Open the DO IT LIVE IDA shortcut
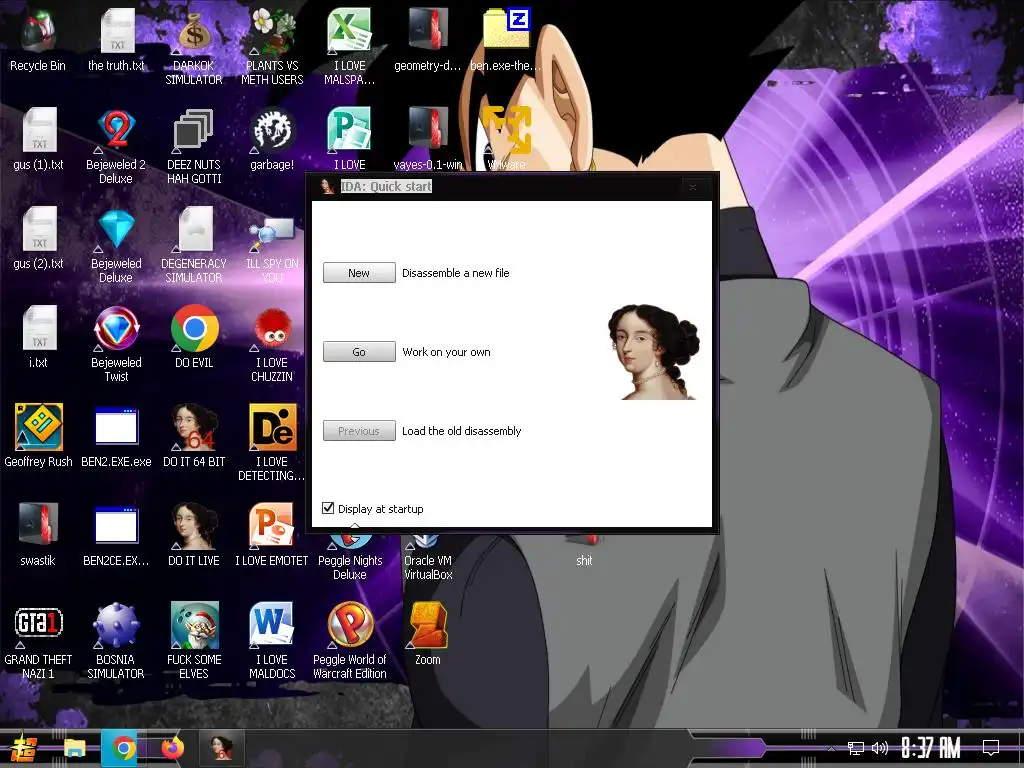 [x=194, y=526]
